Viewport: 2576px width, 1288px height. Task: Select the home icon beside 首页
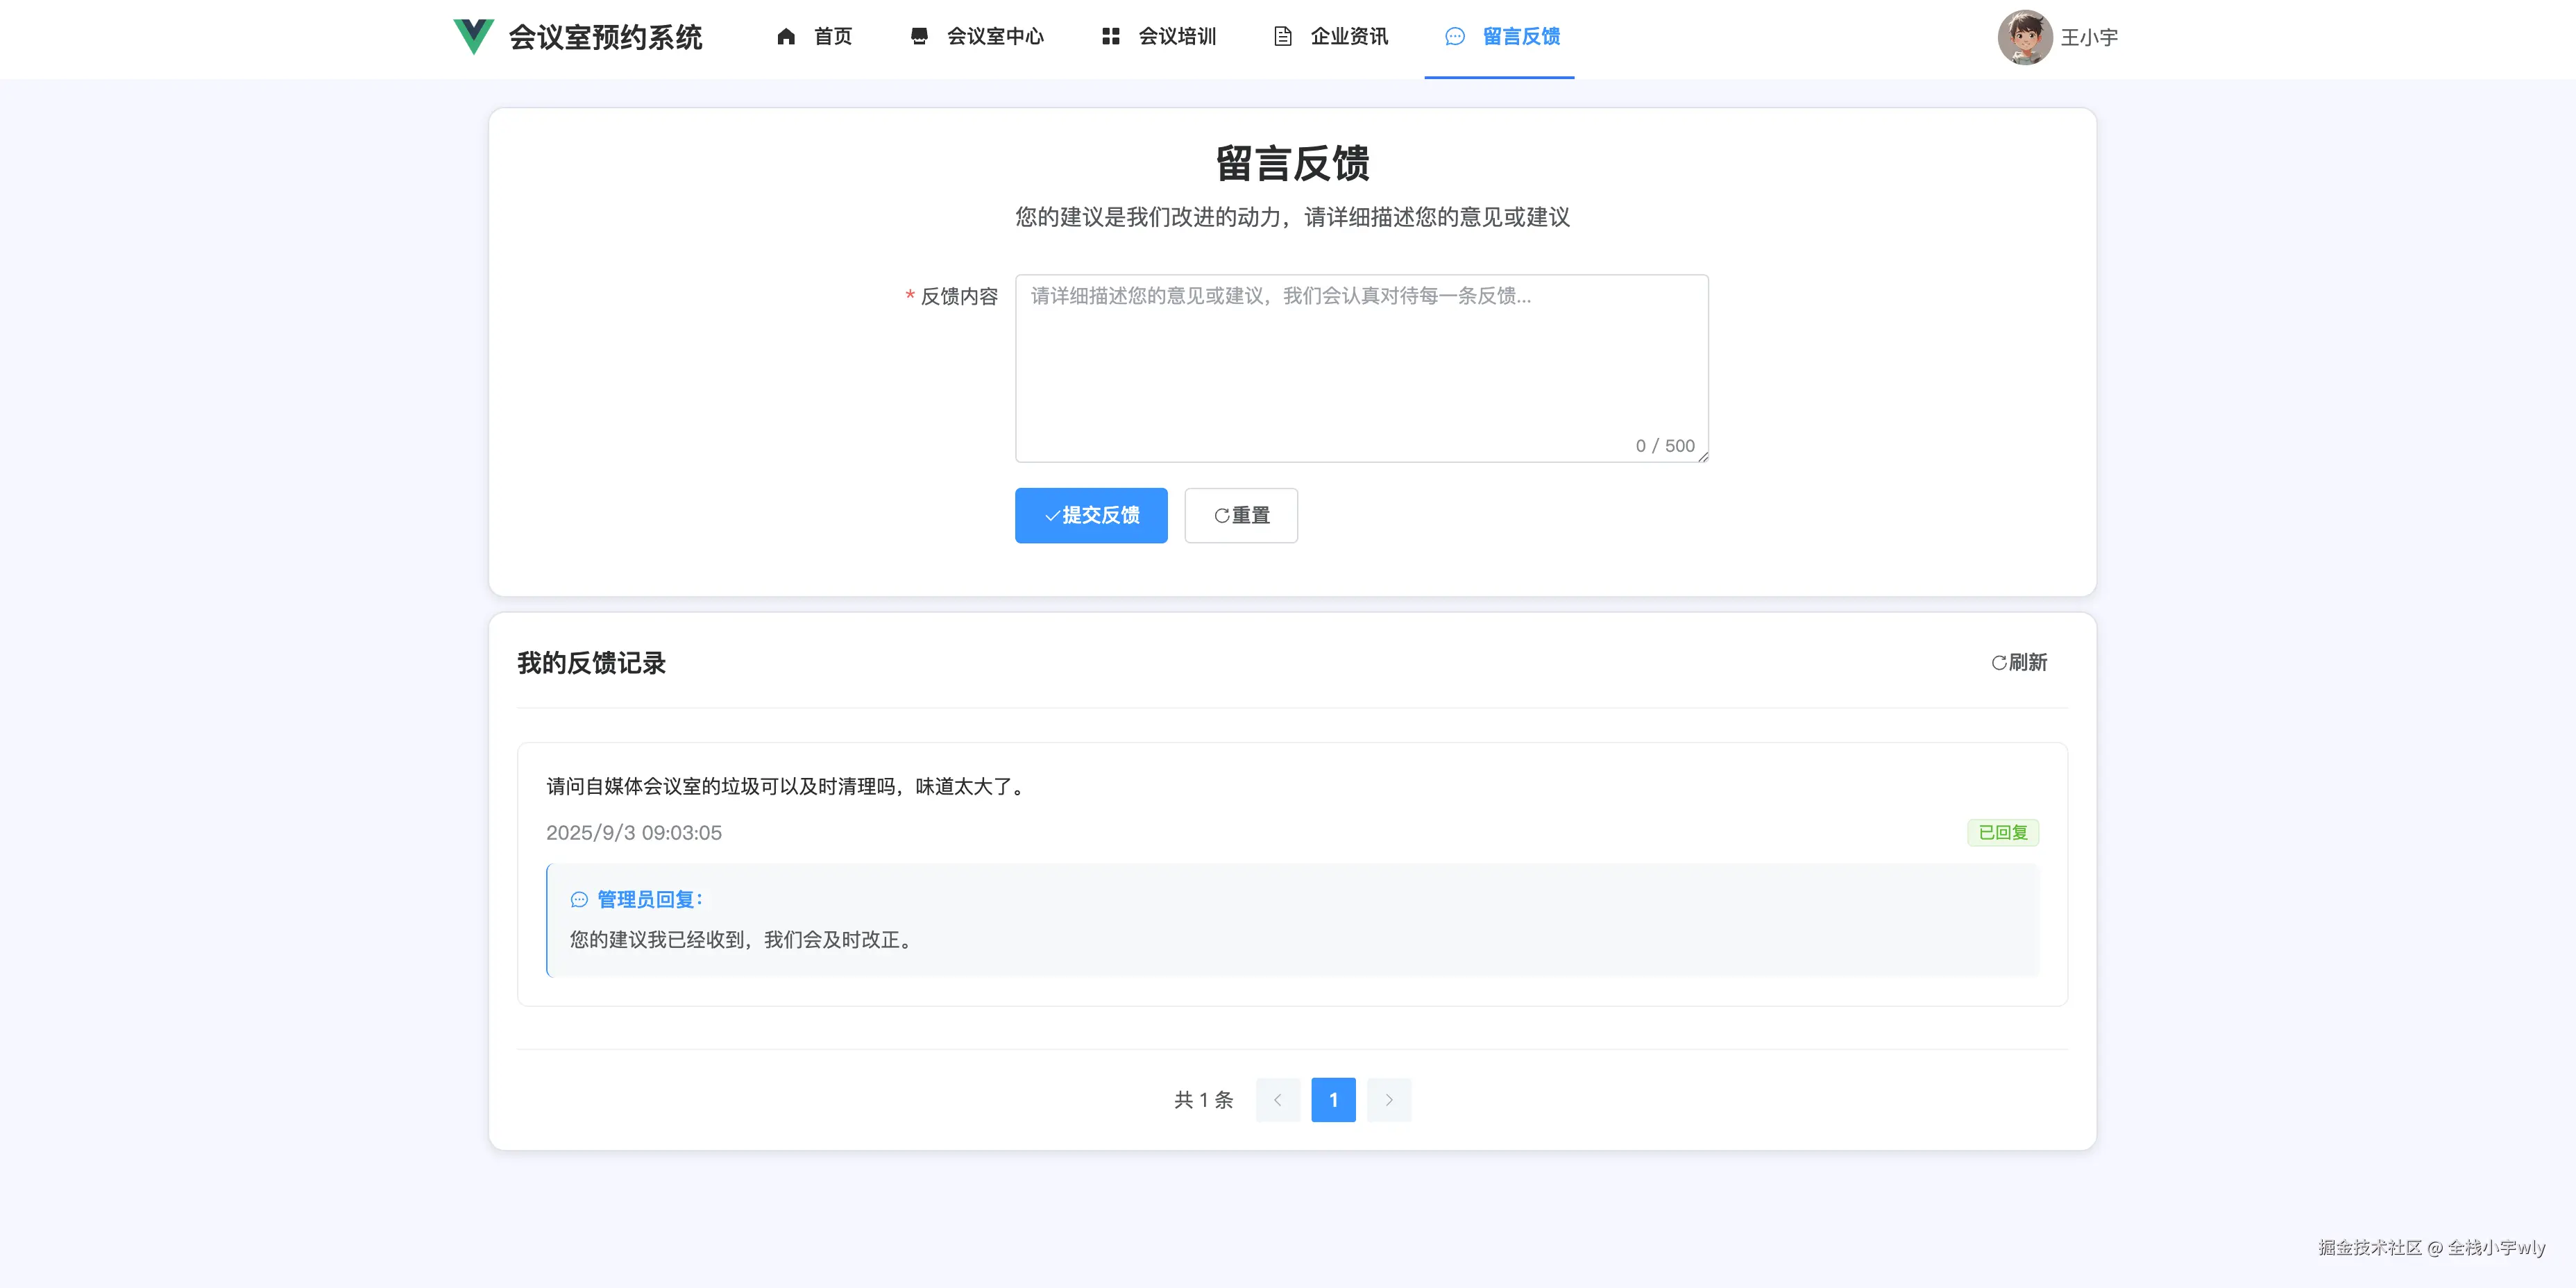tap(787, 37)
